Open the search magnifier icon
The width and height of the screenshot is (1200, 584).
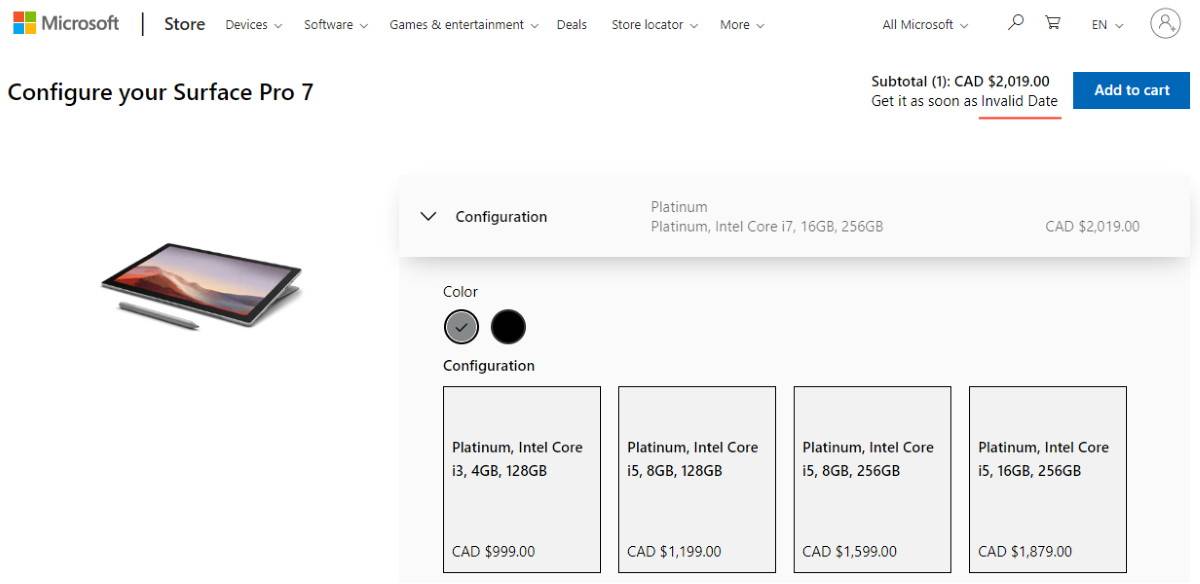1016,22
